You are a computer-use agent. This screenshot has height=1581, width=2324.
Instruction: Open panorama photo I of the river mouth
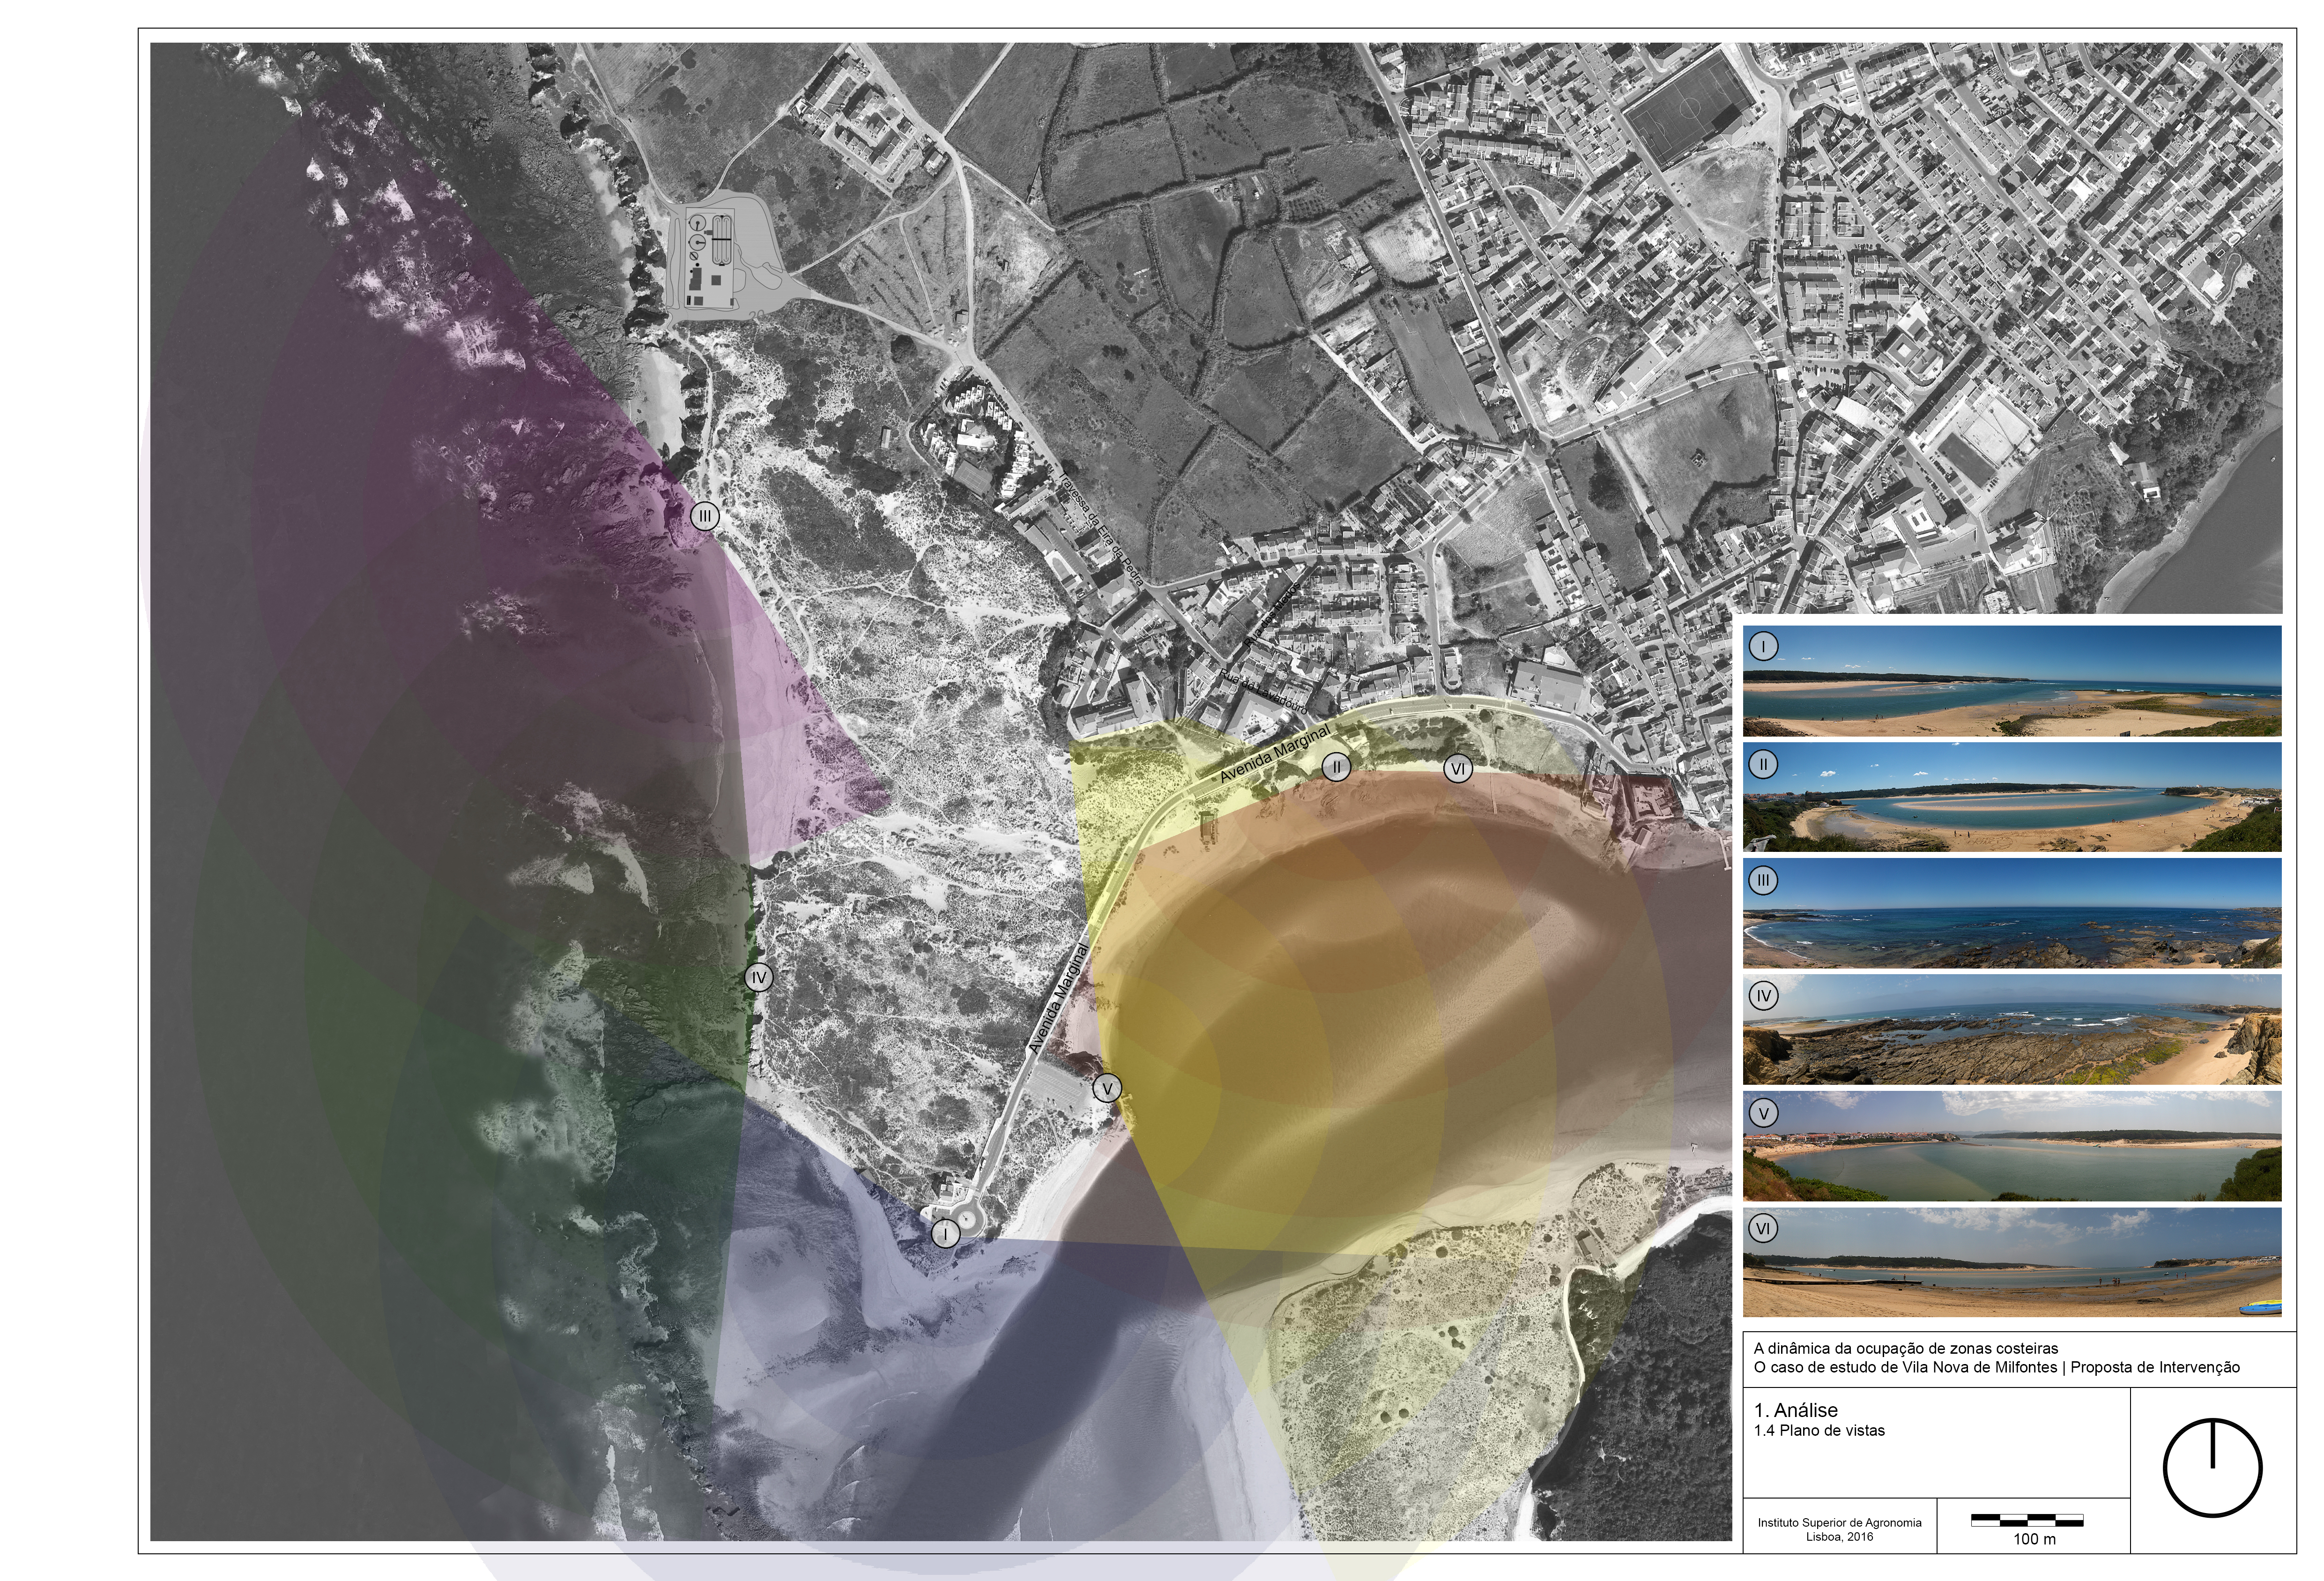[x=2012, y=681]
